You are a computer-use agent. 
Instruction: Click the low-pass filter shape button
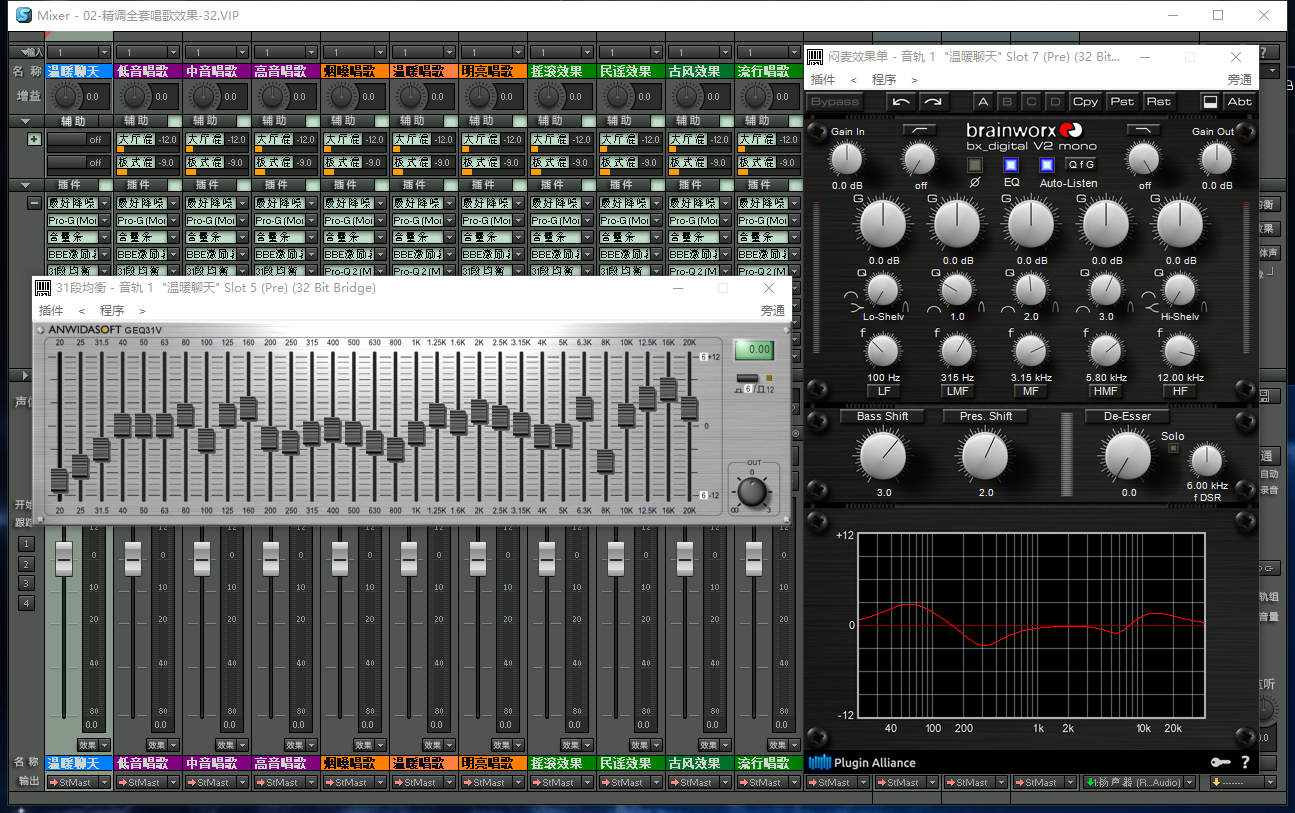click(x=1143, y=130)
